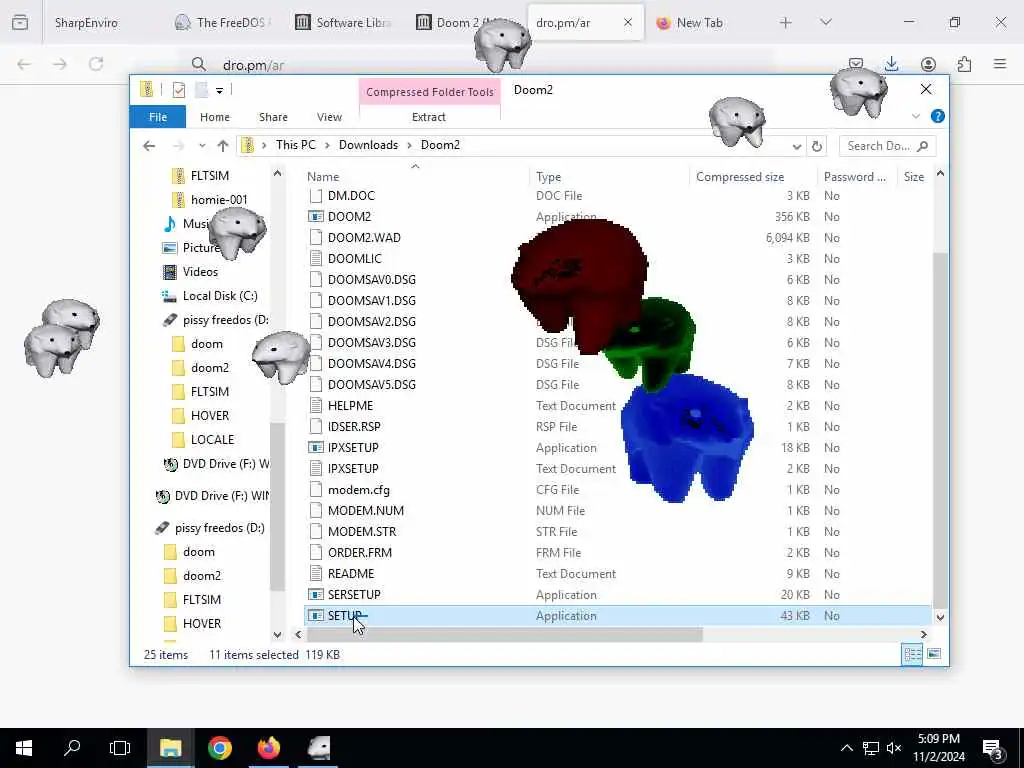Viewport: 1024px width, 768px height.
Task: Refresh the Doom2 folder view
Action: point(816,146)
